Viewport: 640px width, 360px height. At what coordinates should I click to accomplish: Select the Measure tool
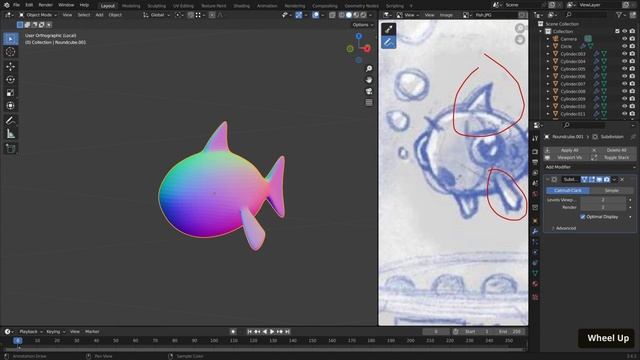pyautogui.click(x=11, y=133)
